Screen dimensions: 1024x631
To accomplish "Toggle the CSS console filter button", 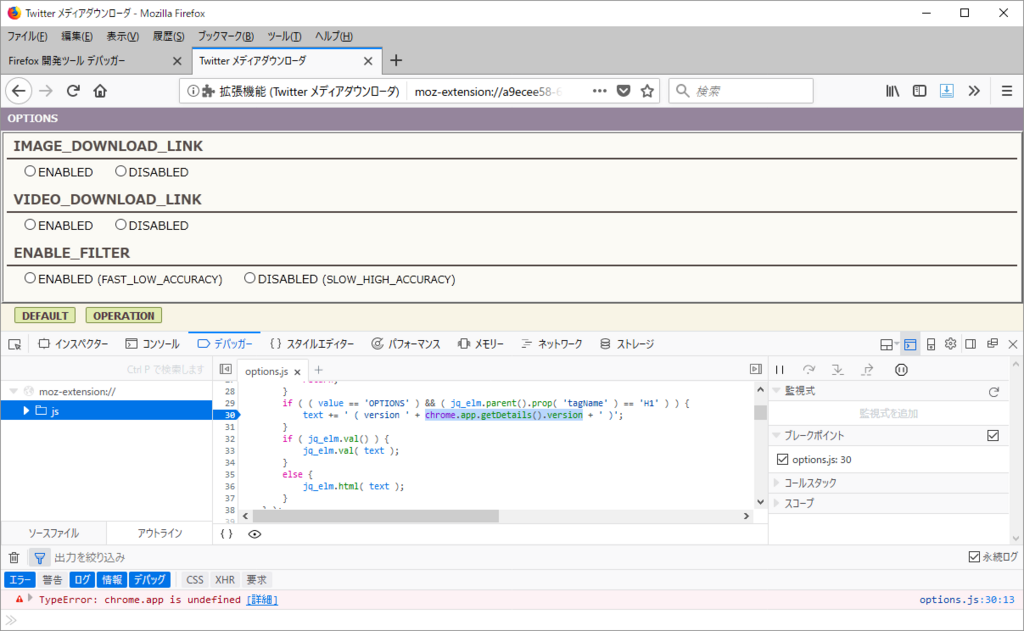I will [195, 579].
